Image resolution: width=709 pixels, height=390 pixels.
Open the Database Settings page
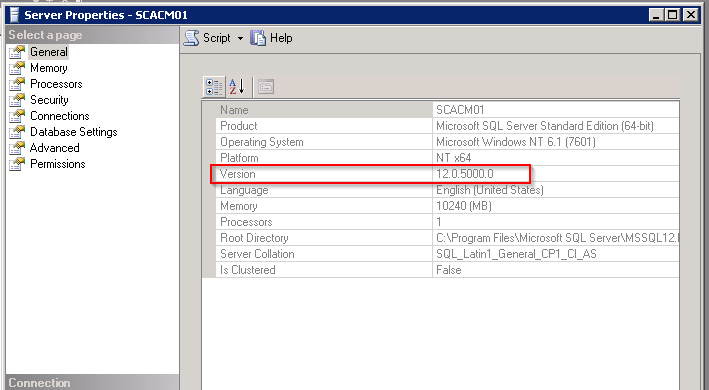[x=74, y=132]
